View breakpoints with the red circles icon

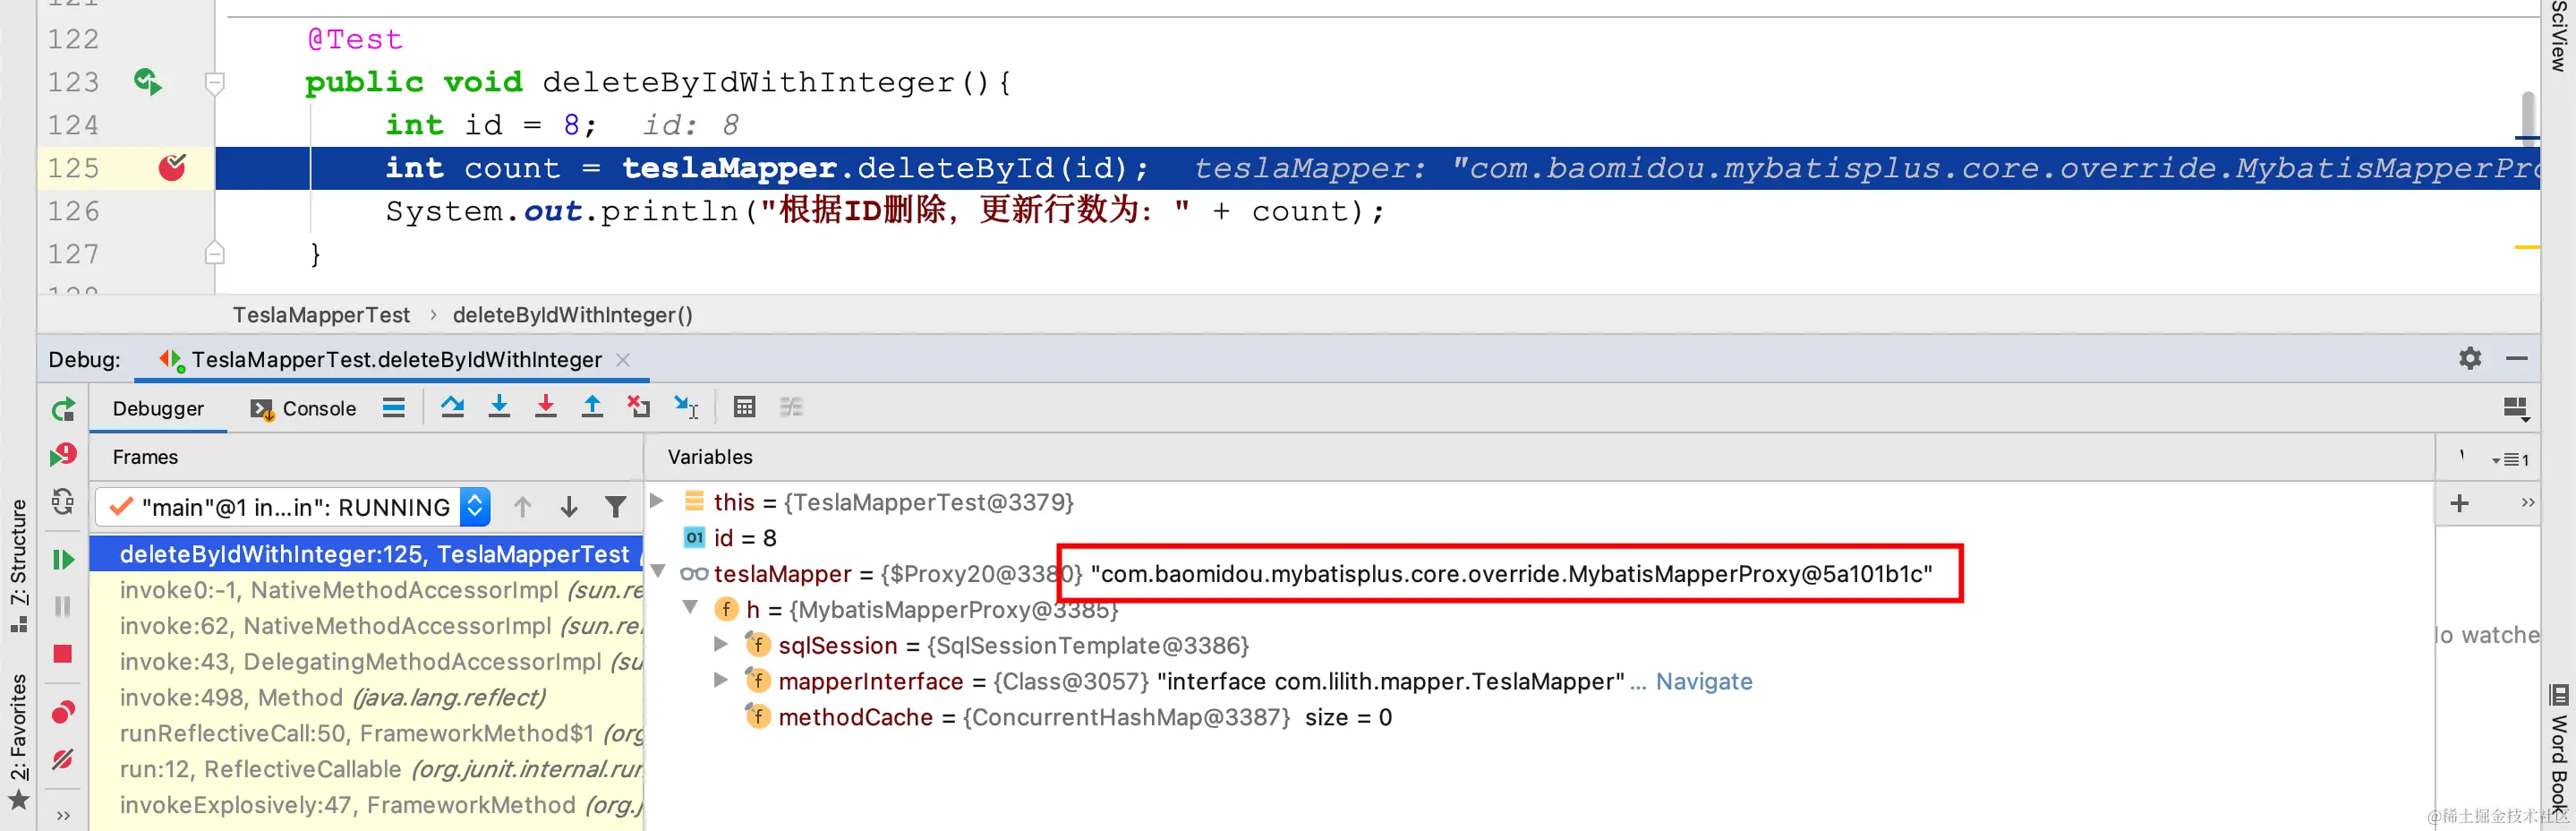[63, 711]
